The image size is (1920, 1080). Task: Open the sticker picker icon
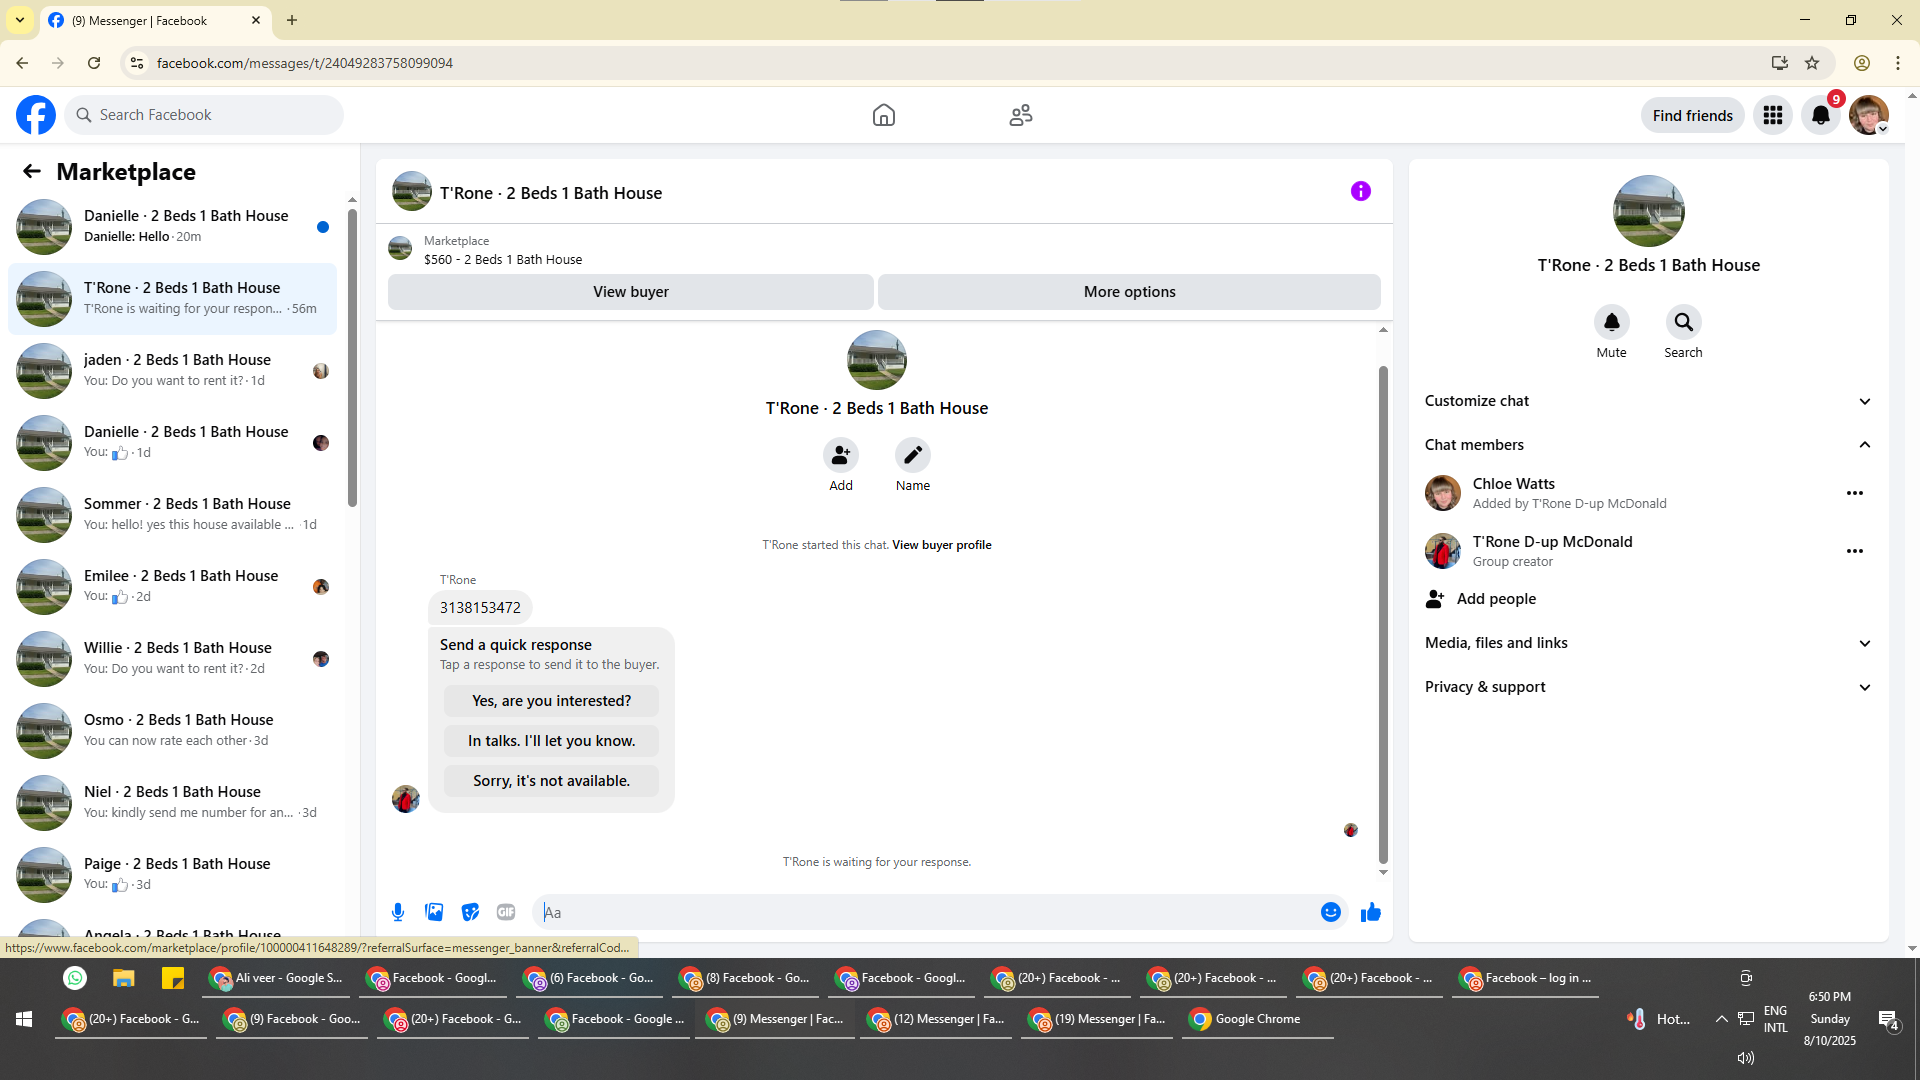pos(470,912)
